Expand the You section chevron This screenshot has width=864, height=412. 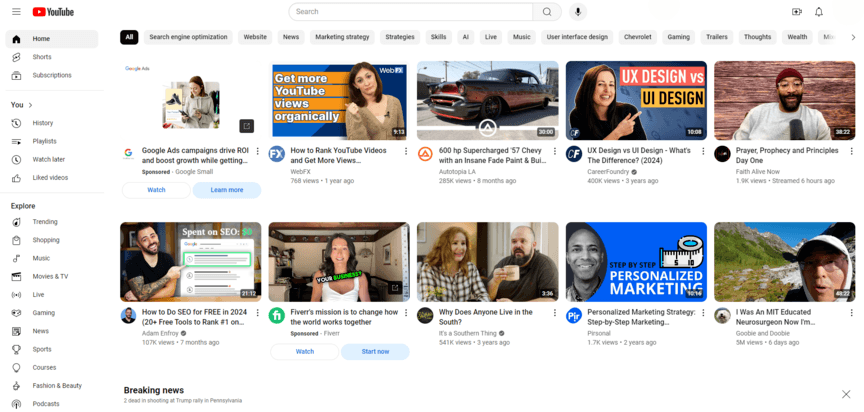(31, 105)
